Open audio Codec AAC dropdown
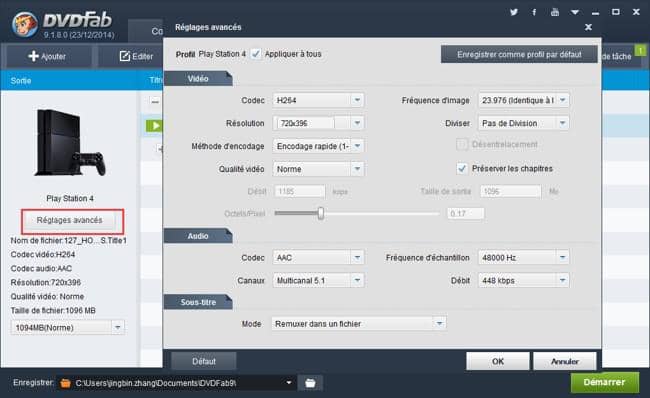 (x=318, y=257)
